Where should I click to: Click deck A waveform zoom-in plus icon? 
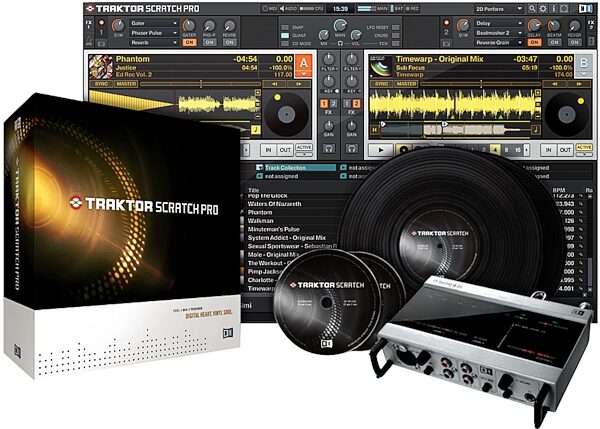tap(258, 93)
